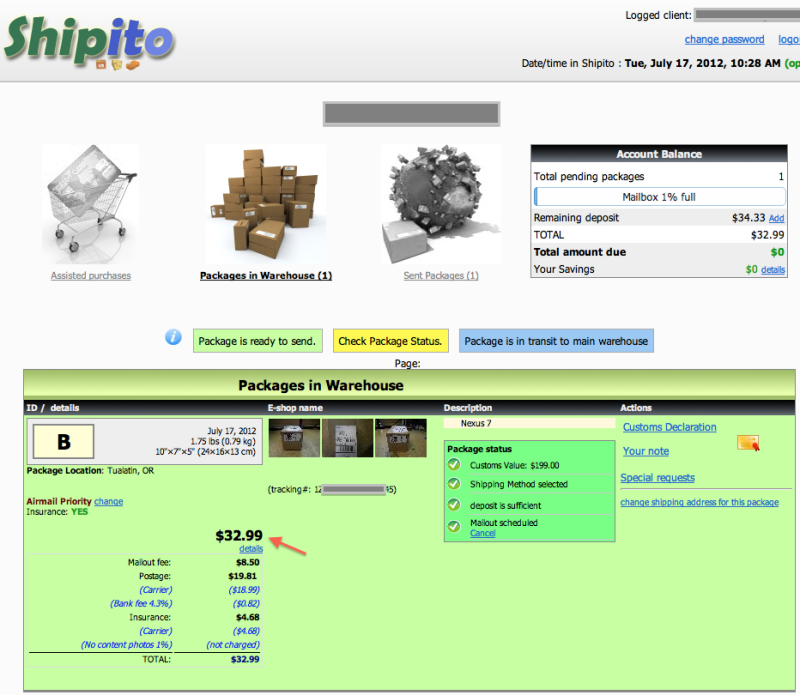Click the Mailbox 1% full progress bar
This screenshot has width=800, height=695.
659,197
